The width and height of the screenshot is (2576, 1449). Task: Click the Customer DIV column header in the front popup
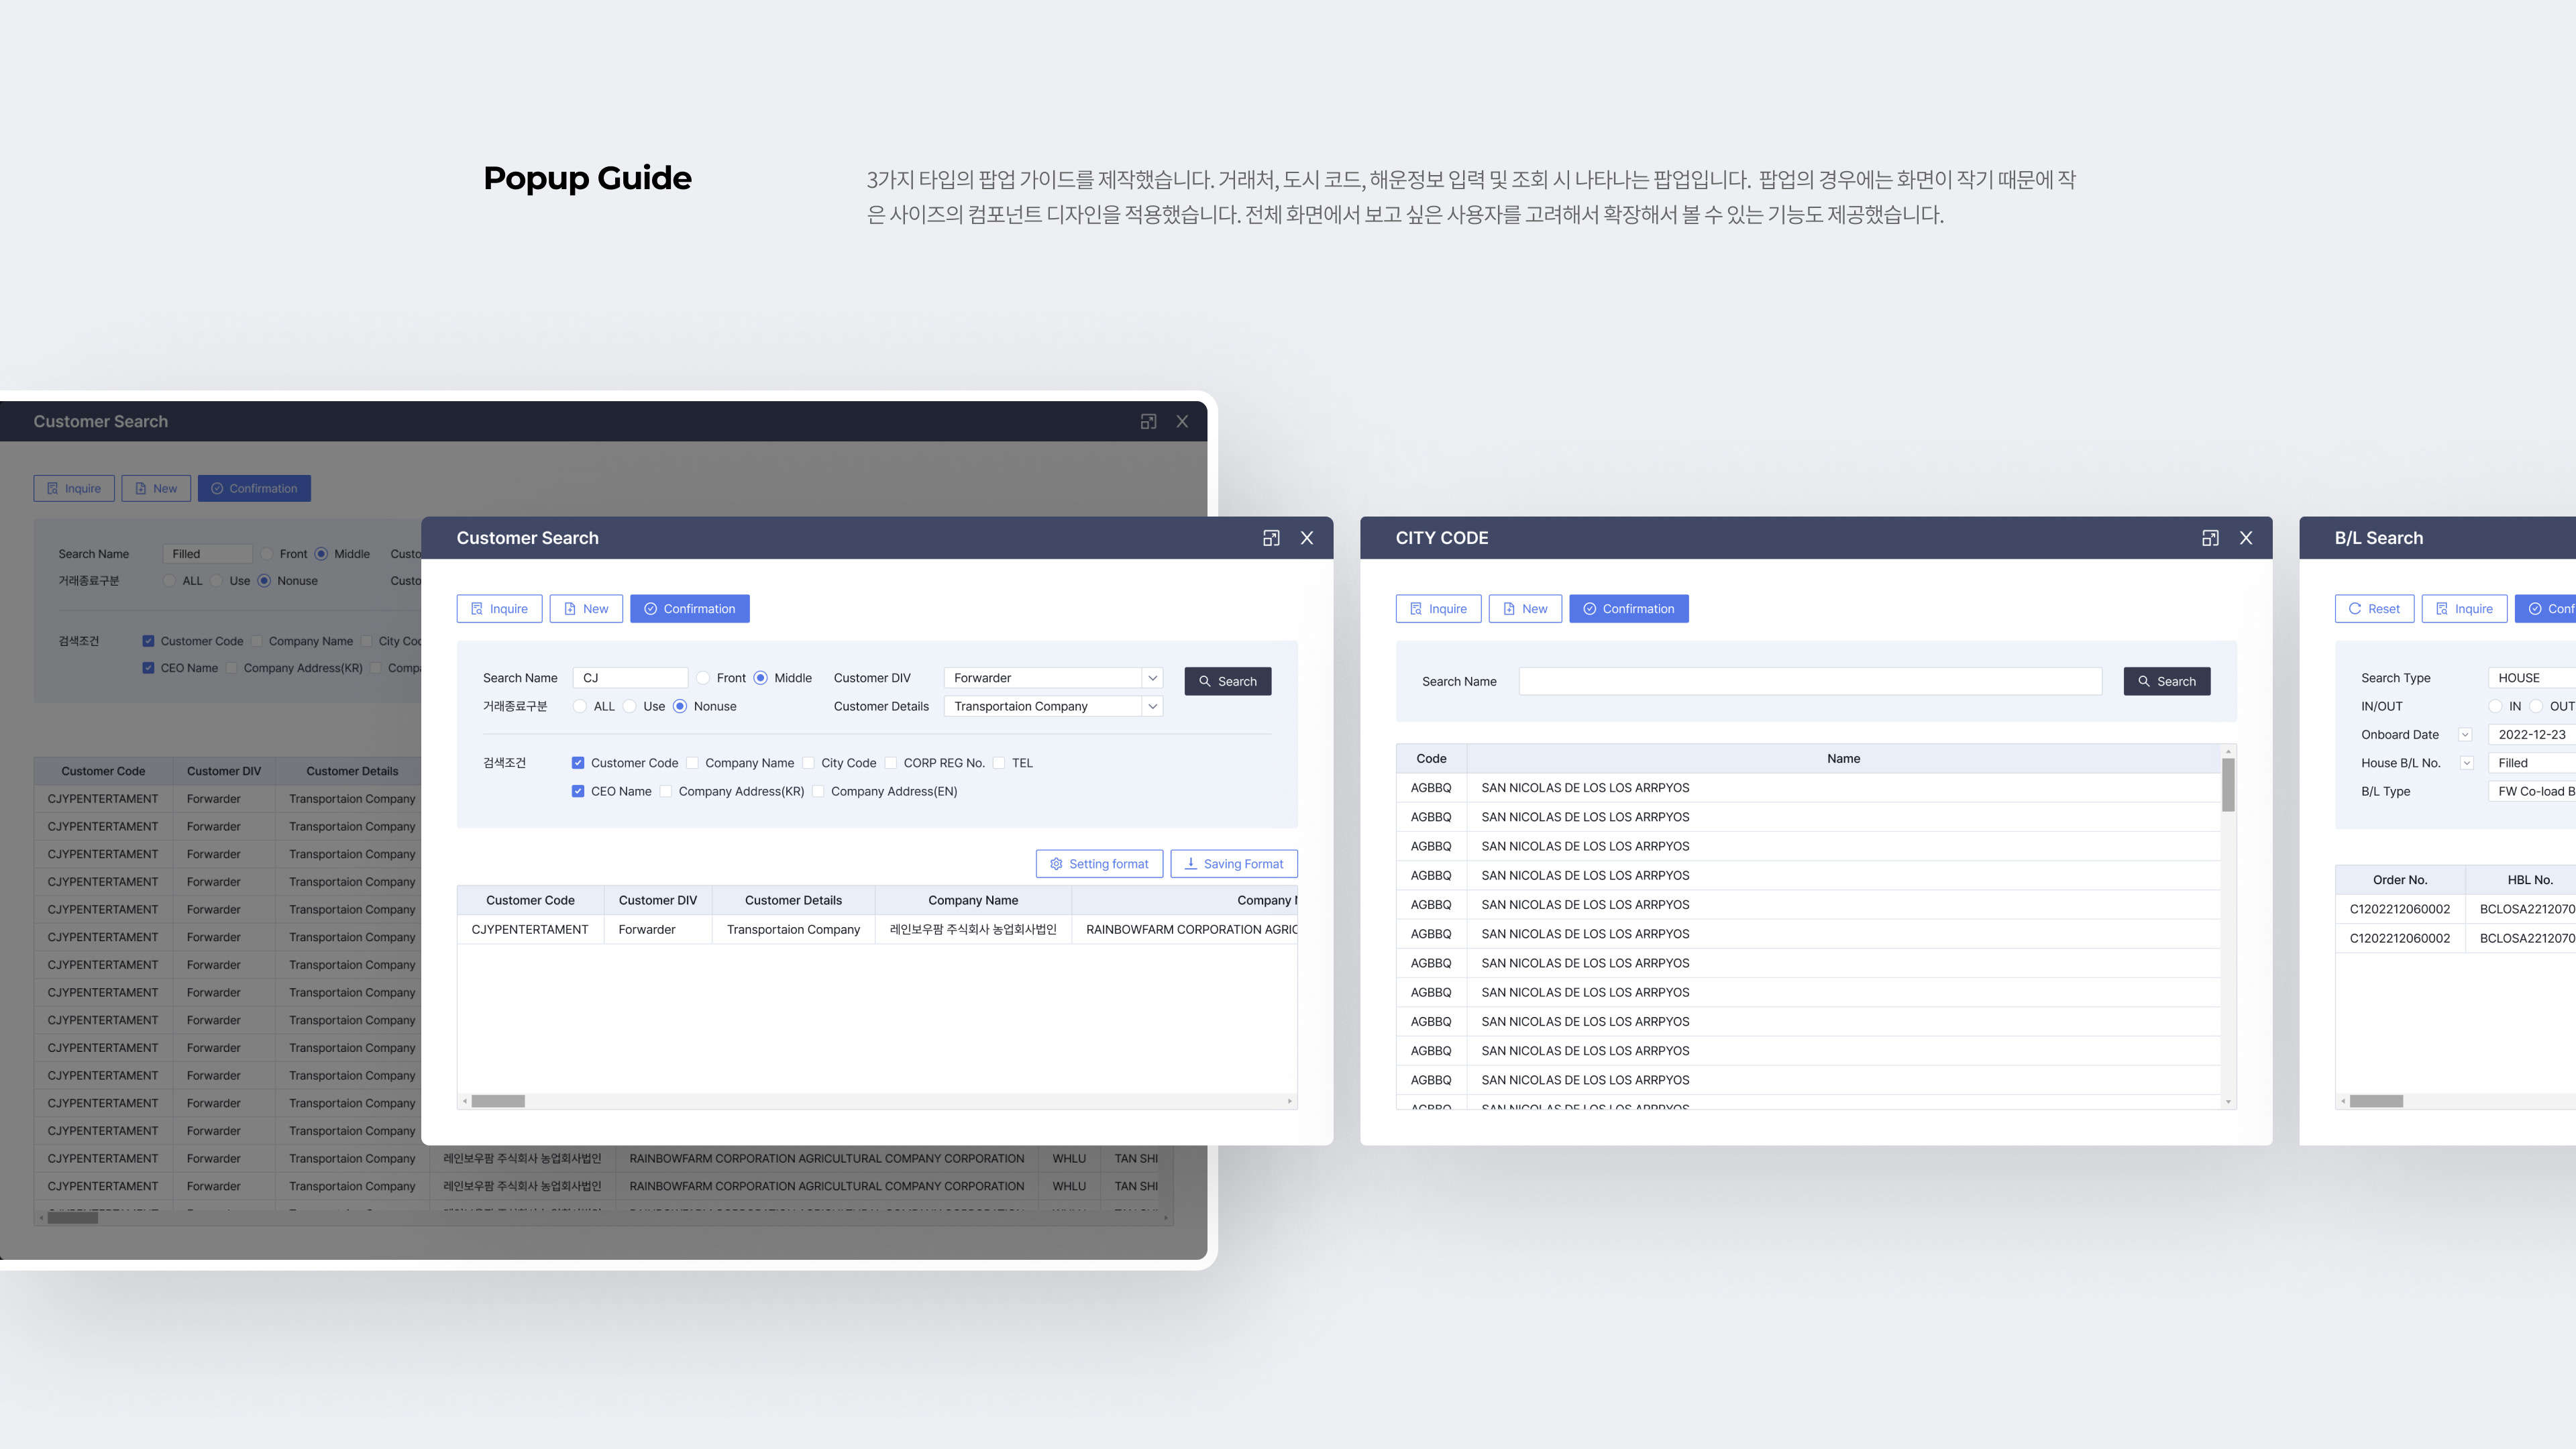click(658, 900)
